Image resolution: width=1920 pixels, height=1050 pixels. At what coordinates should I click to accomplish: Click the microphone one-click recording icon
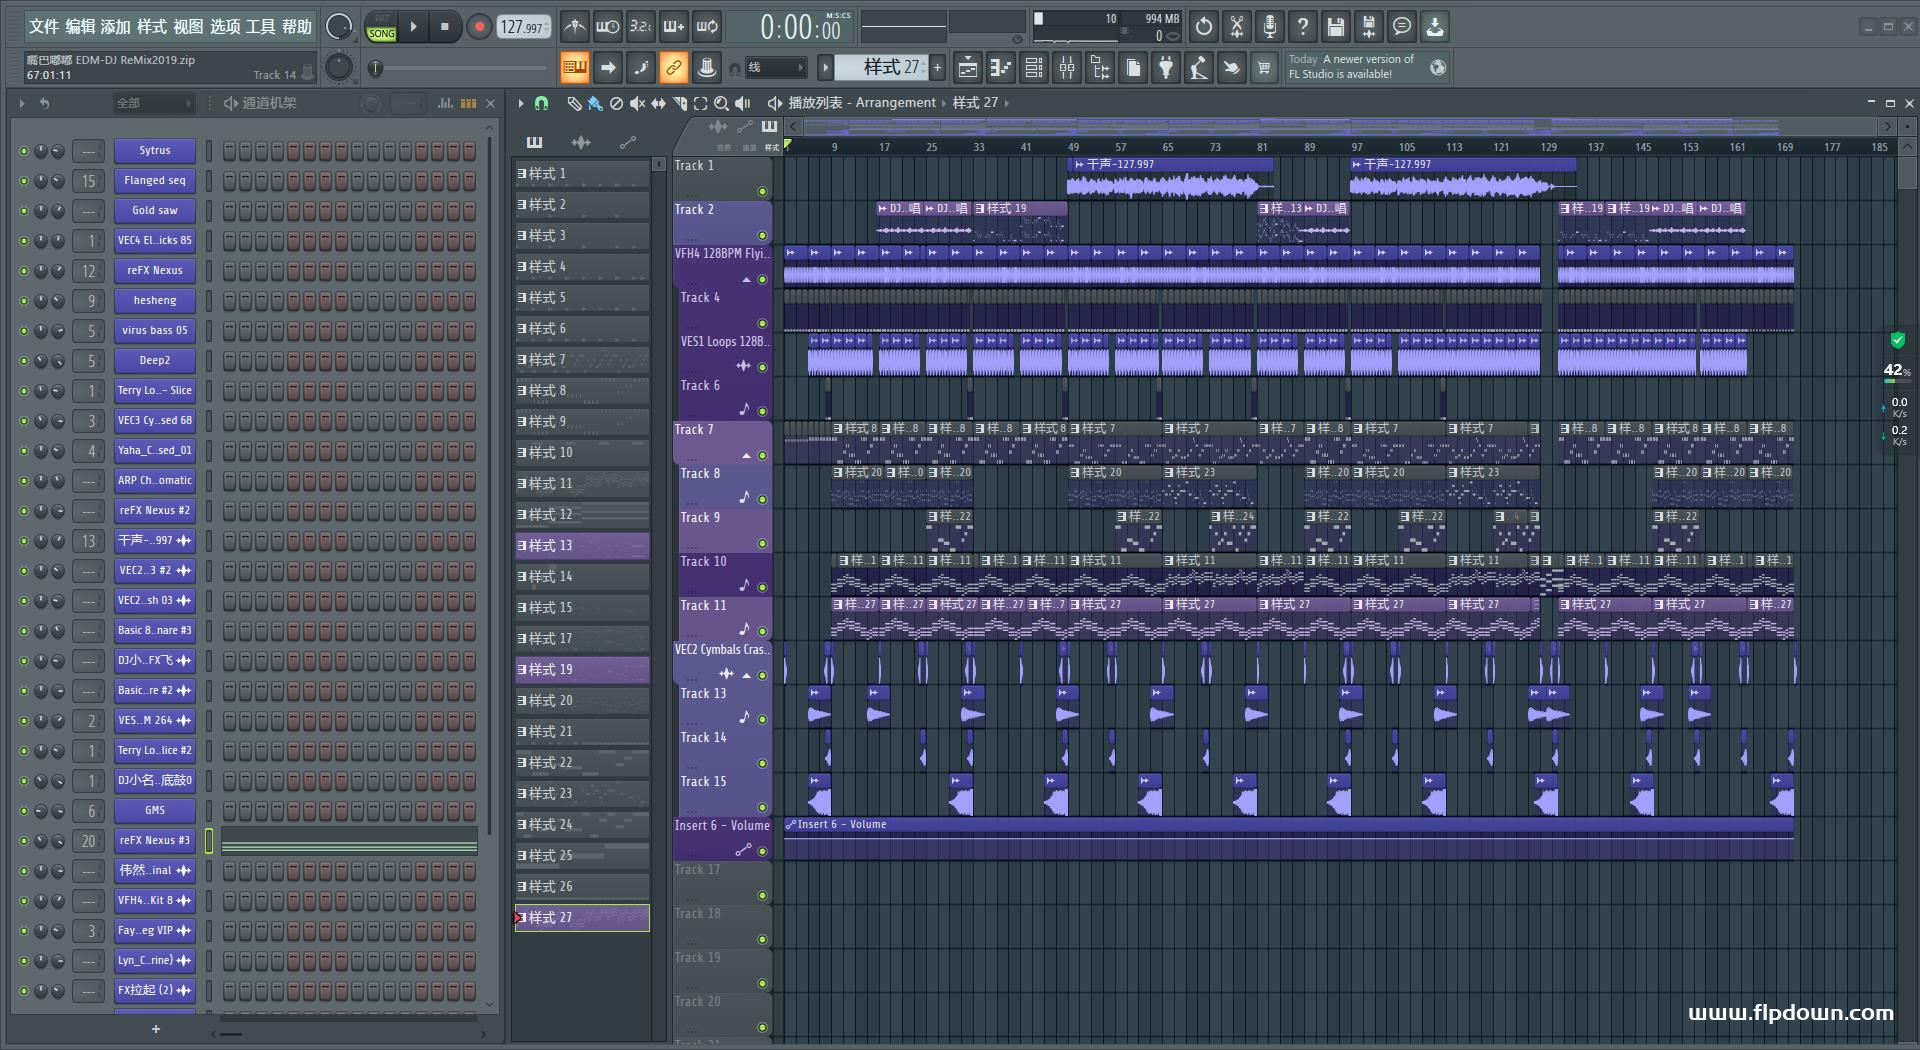tap(1269, 27)
